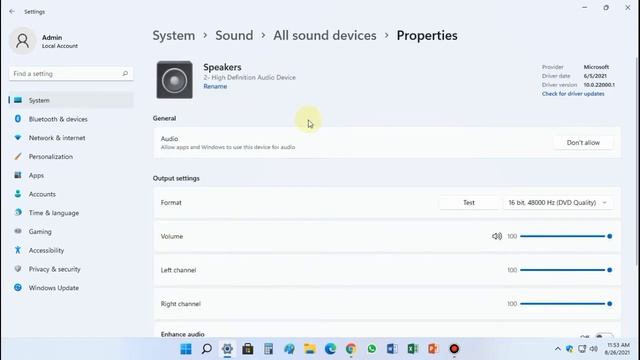This screenshot has width=640, height=360.
Task: Click the Gaming controller sidebar icon
Action: [x=18, y=231]
